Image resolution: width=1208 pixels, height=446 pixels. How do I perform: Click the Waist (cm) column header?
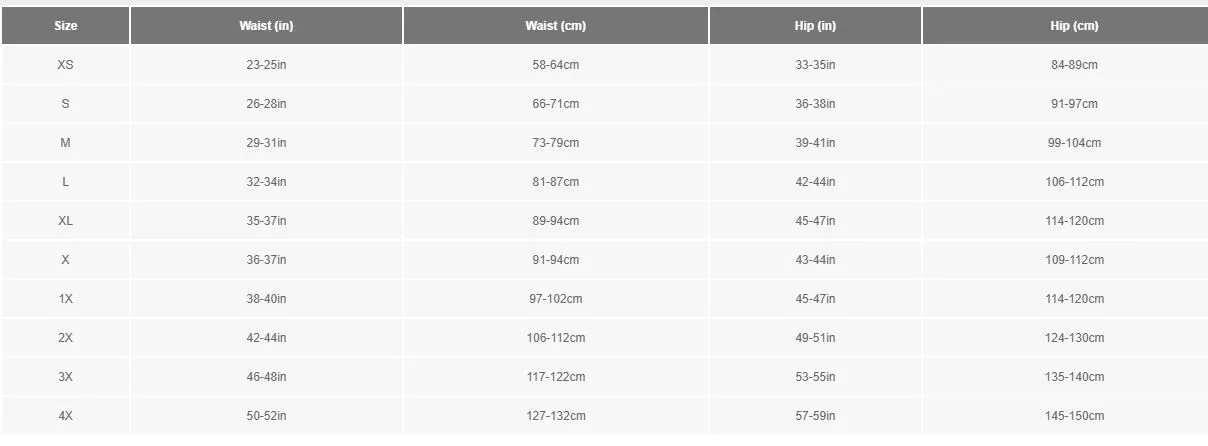click(555, 26)
